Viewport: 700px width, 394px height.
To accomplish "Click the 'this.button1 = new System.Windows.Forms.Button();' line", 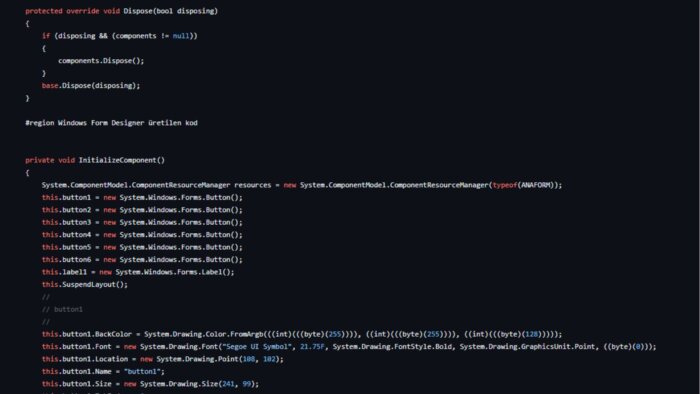I will (x=142, y=198).
